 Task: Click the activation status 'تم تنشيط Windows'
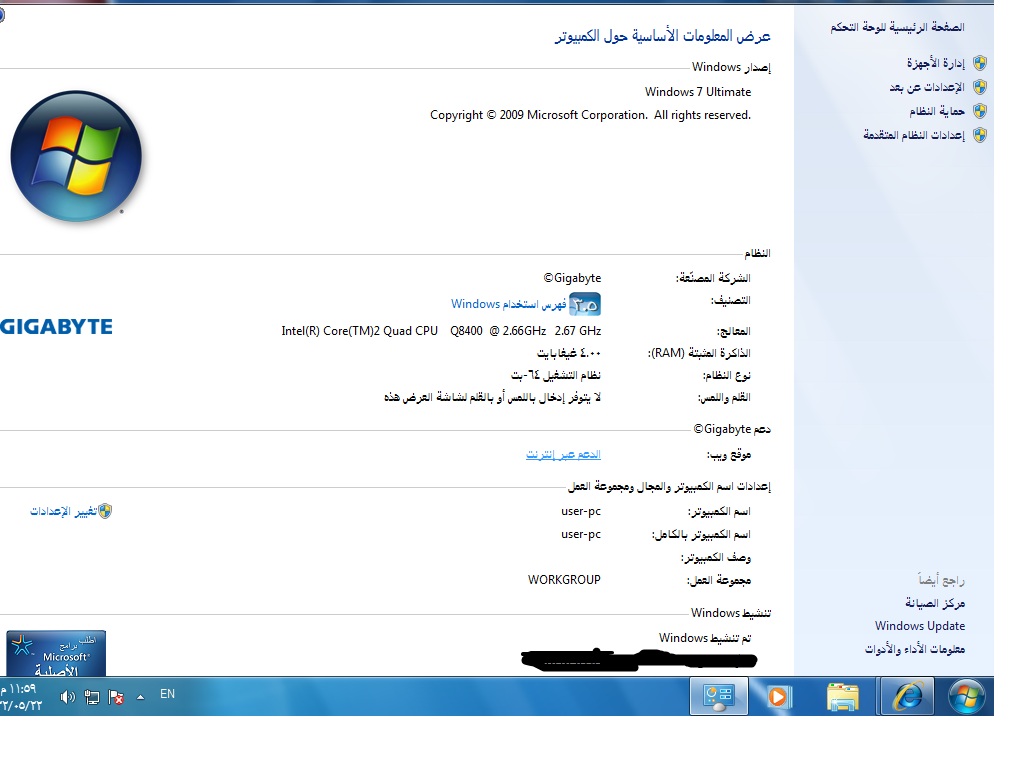click(x=705, y=638)
